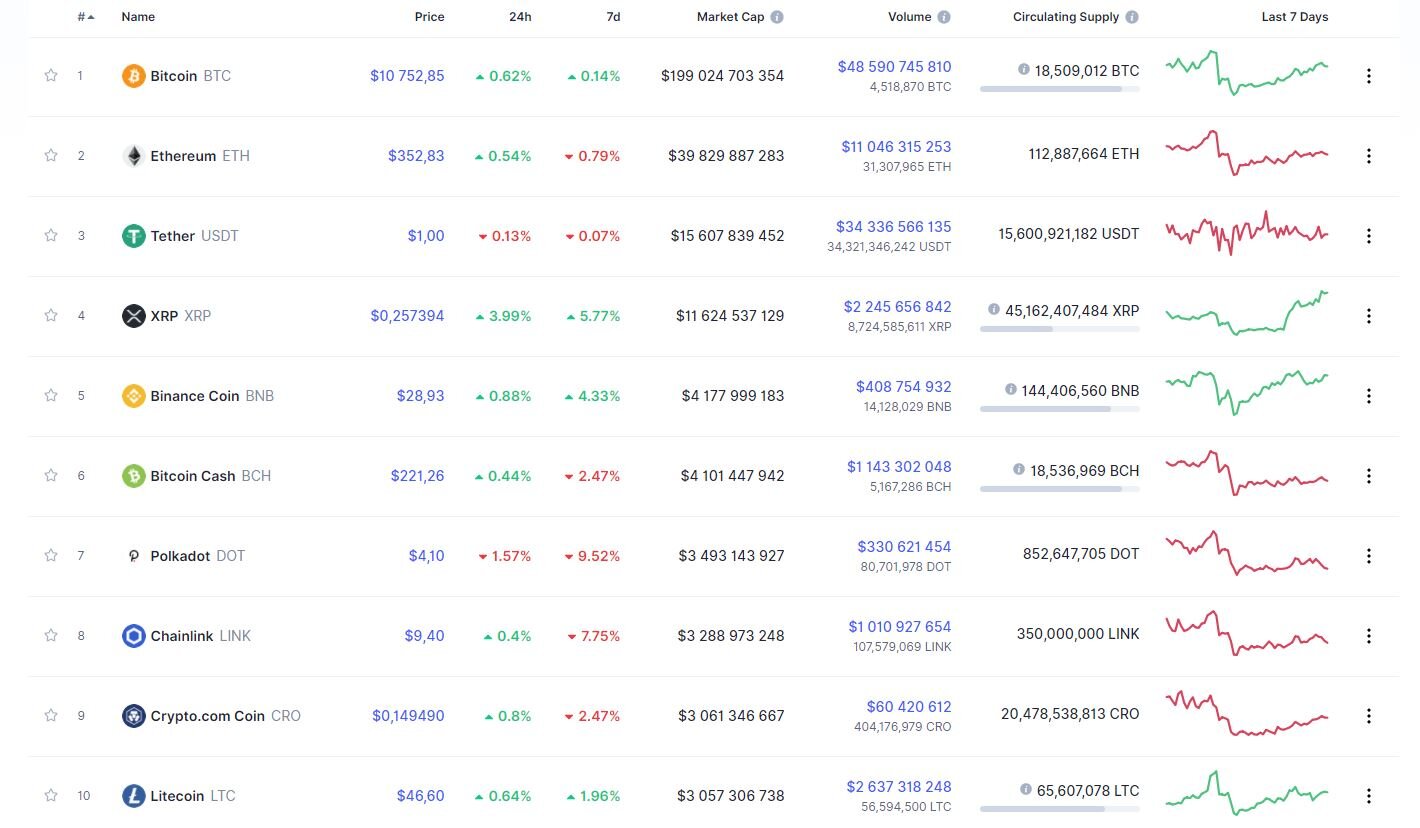Sort by 24h change header

519,17
